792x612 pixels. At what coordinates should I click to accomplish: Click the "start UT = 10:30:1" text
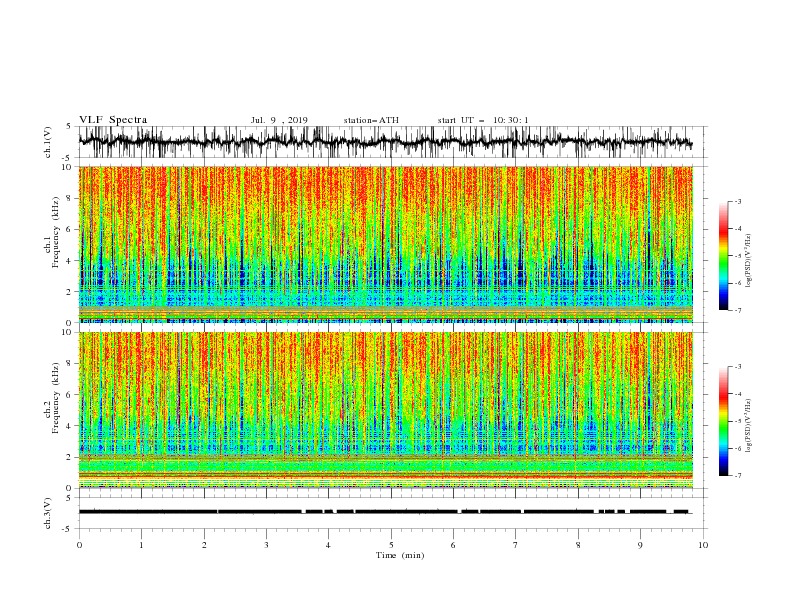(x=483, y=120)
